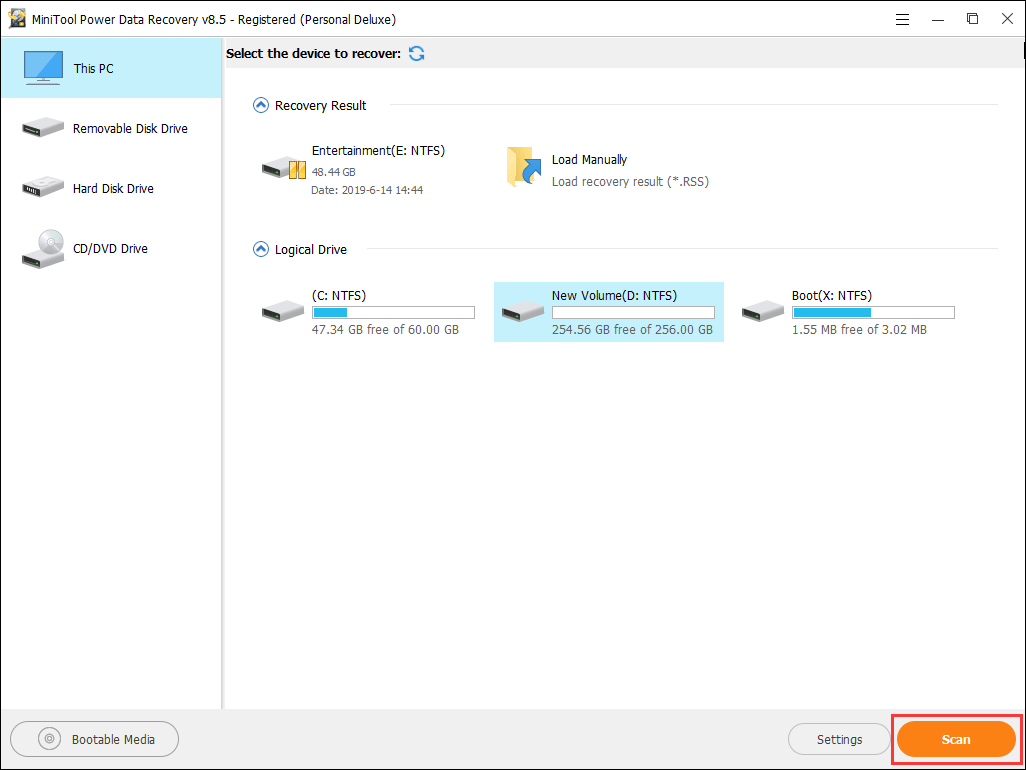Screen dimensions: 1026x770
Task: Open Load Manually recovery result
Action: tap(609, 170)
